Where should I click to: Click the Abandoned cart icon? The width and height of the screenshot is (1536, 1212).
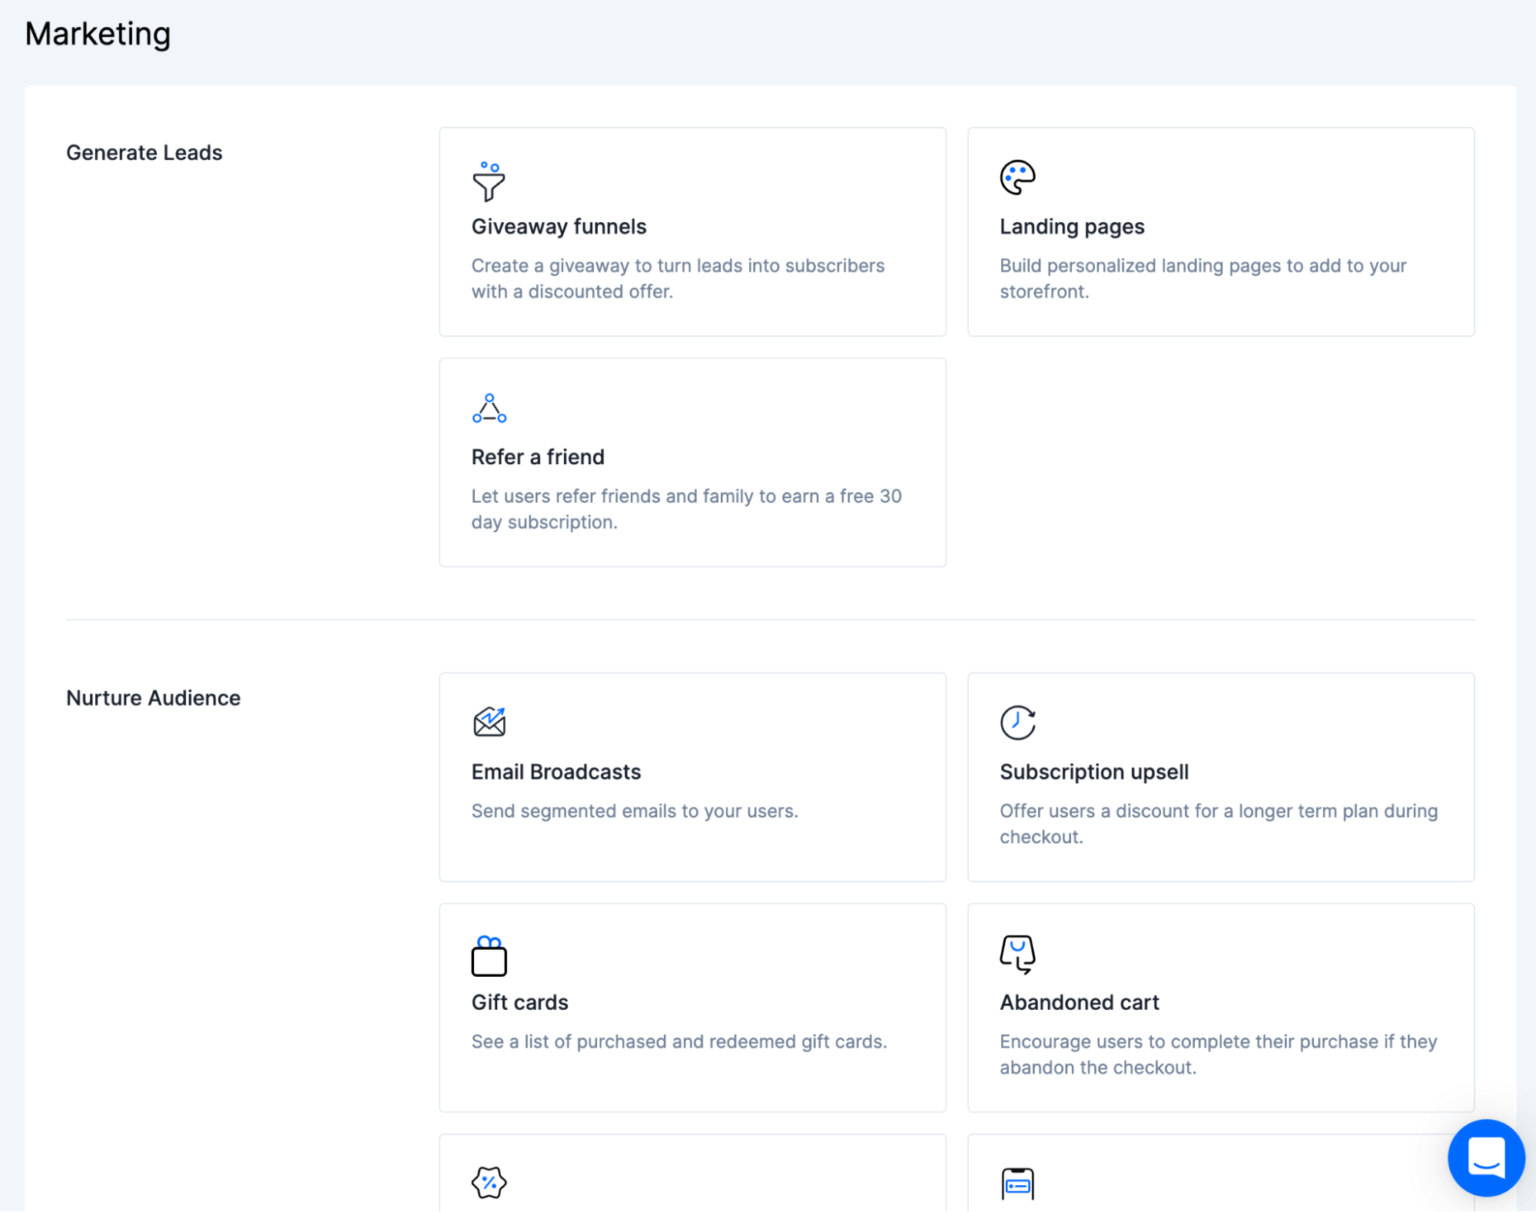tap(1017, 954)
